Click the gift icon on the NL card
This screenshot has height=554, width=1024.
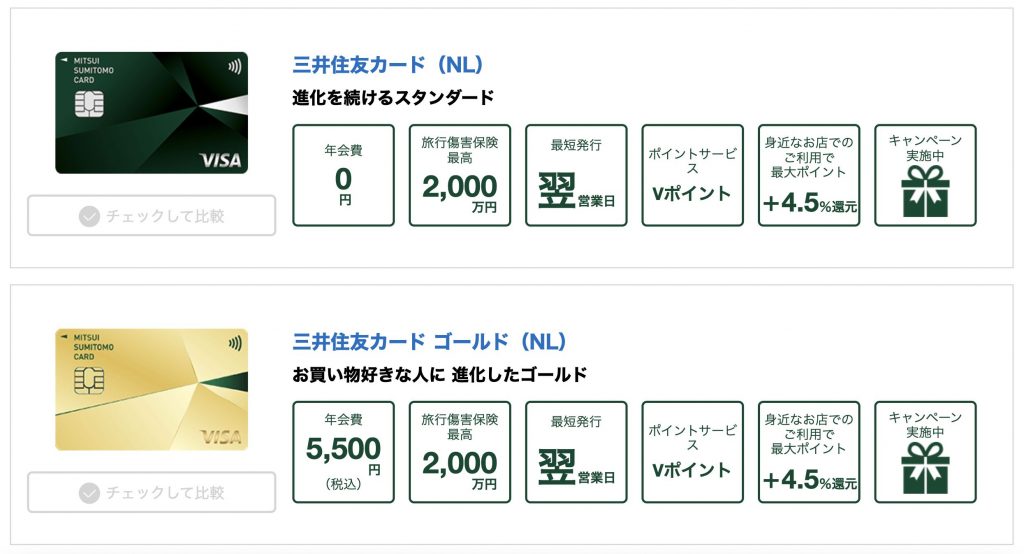924,191
